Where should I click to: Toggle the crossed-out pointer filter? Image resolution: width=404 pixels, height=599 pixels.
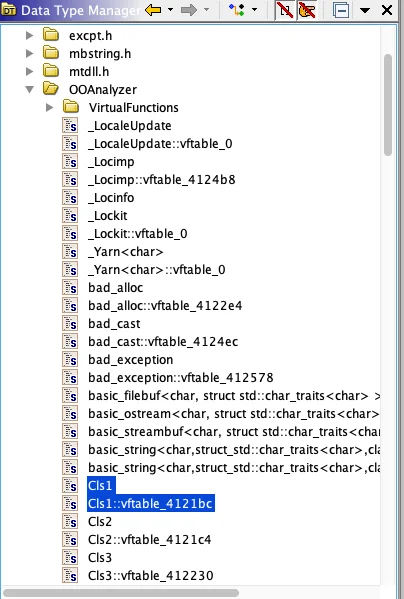coord(285,10)
